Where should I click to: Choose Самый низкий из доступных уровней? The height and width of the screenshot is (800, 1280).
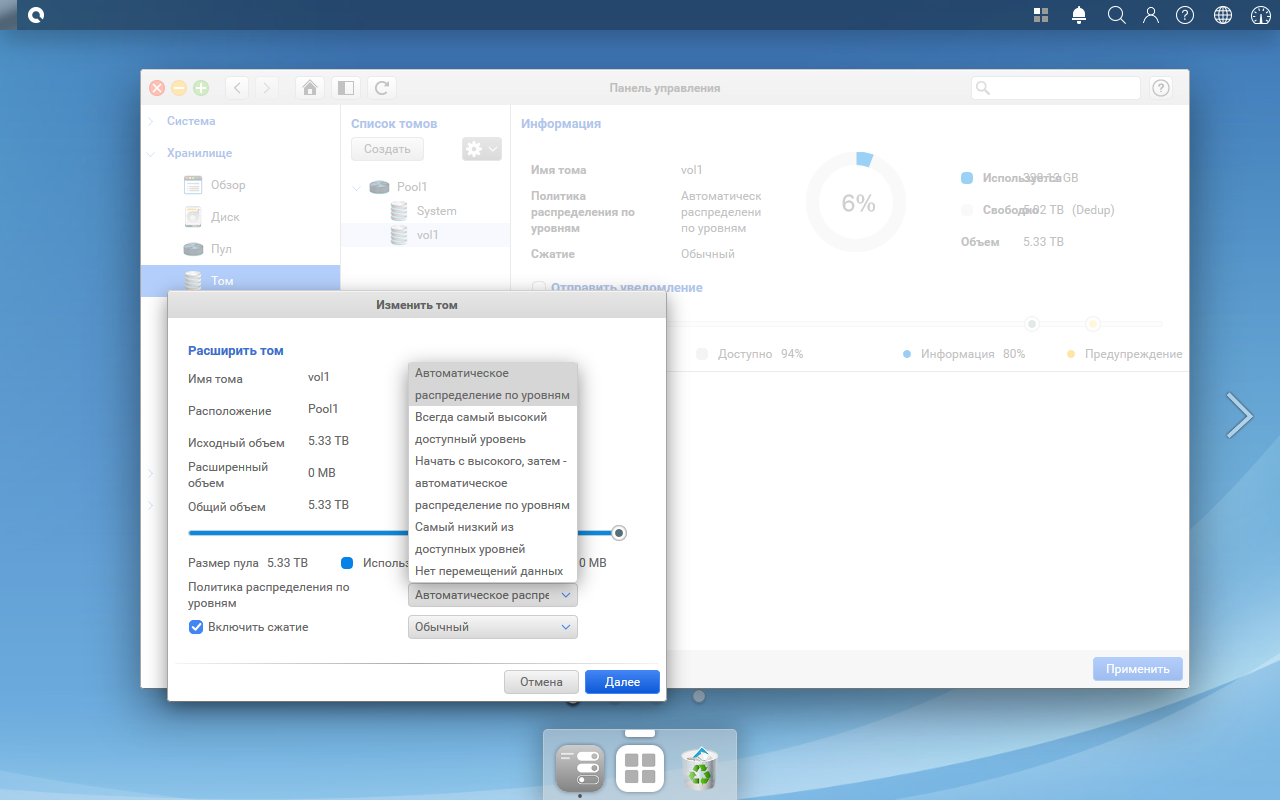(493, 538)
